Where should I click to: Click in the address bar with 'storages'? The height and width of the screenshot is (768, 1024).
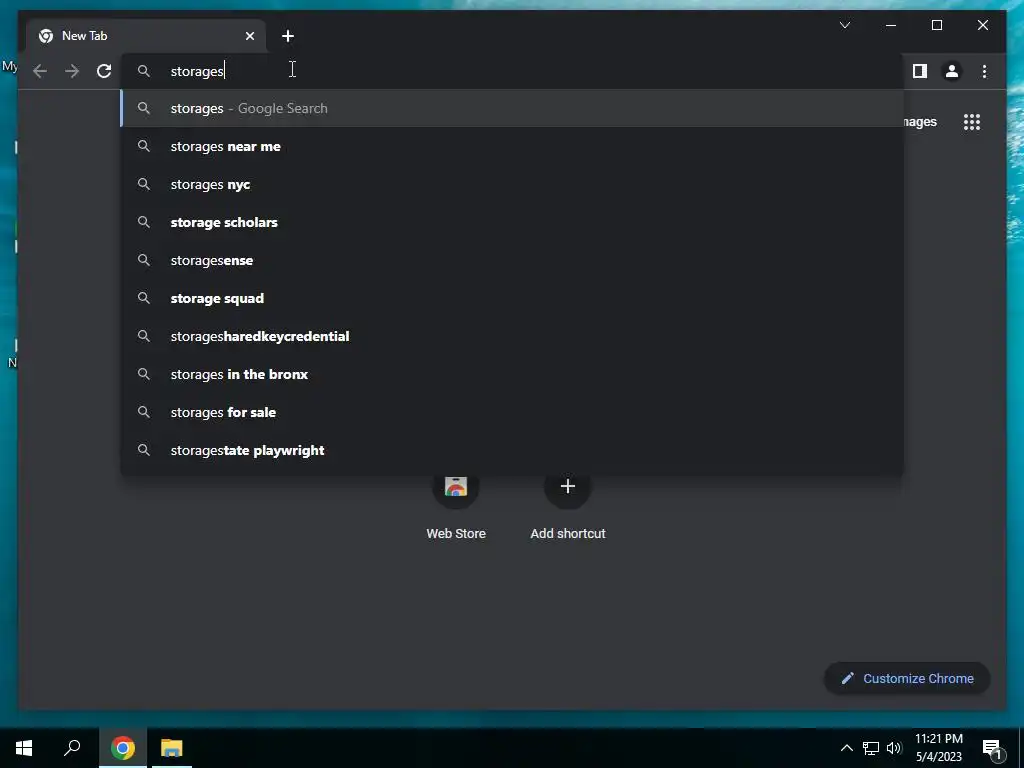coord(512,71)
